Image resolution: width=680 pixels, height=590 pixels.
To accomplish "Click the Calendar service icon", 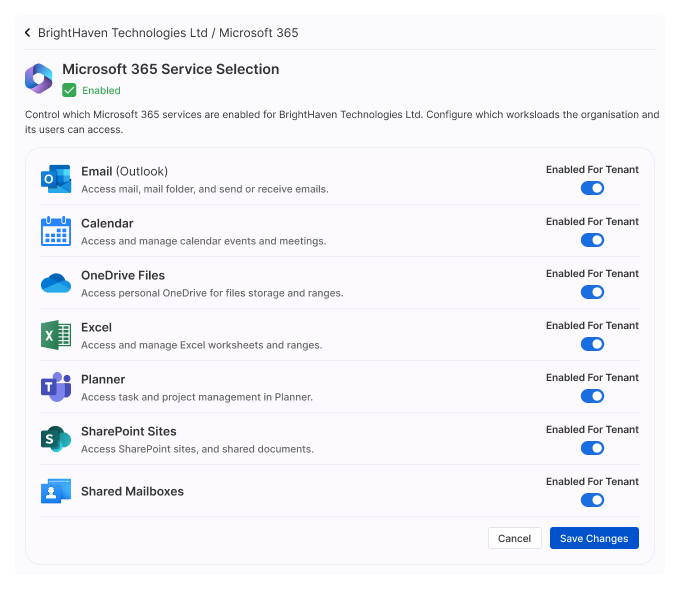I will [56, 231].
